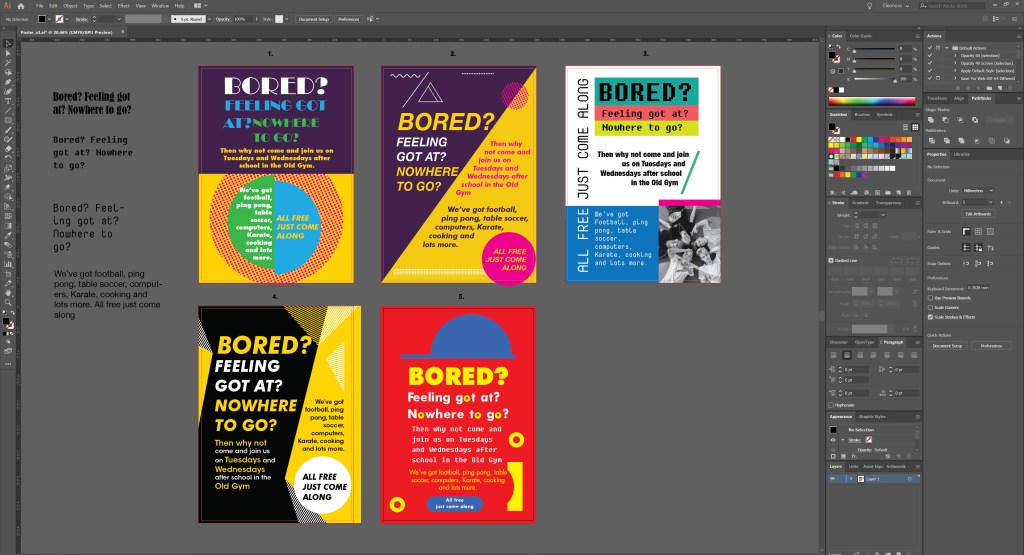Toggle visibility eye for Layer 1
This screenshot has width=1024, height=555.
832,479
